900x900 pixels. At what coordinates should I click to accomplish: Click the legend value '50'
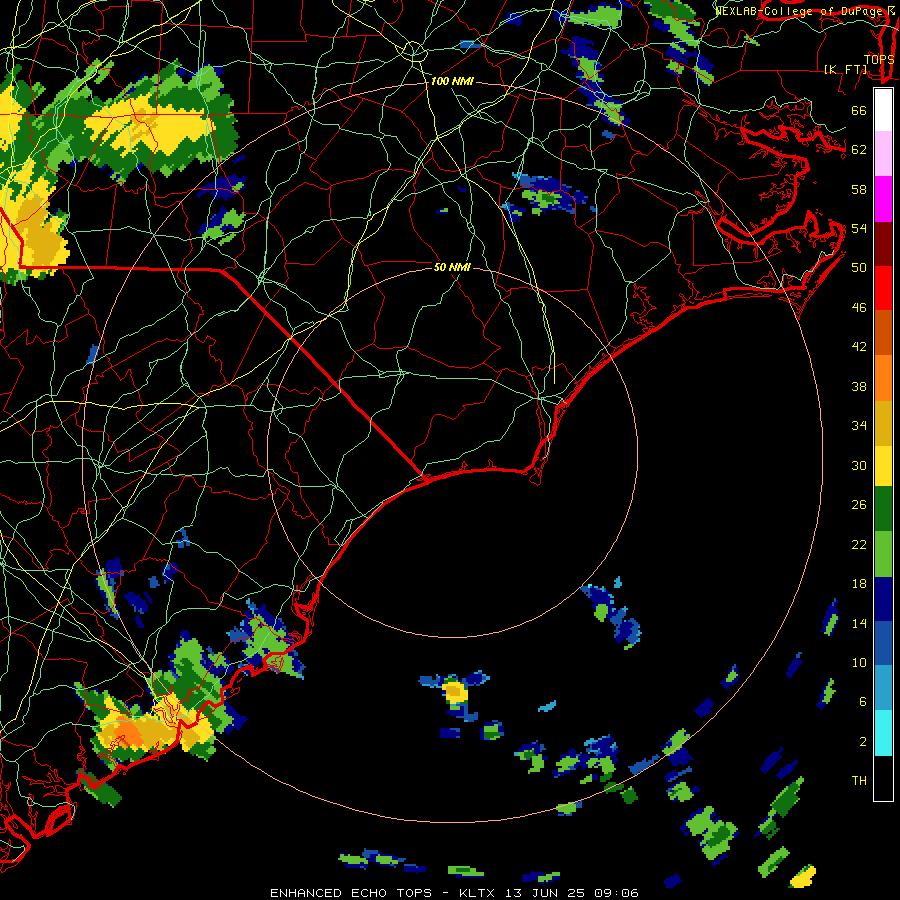859,268
